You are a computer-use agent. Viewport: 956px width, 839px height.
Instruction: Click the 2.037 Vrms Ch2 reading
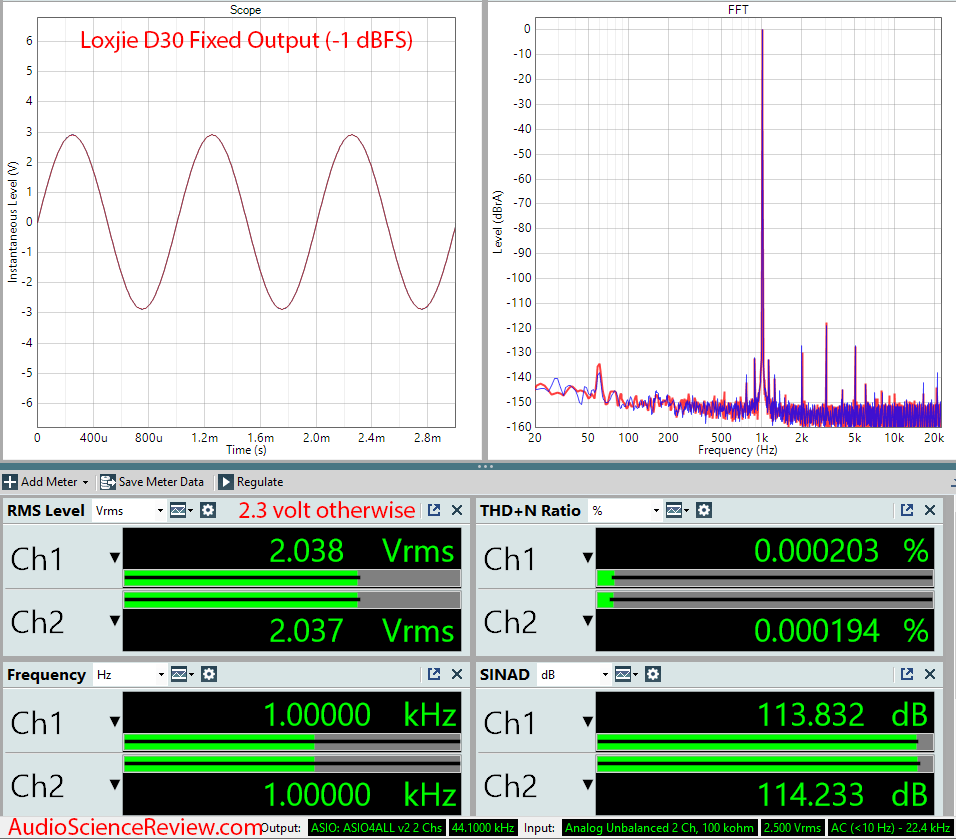[362, 630]
